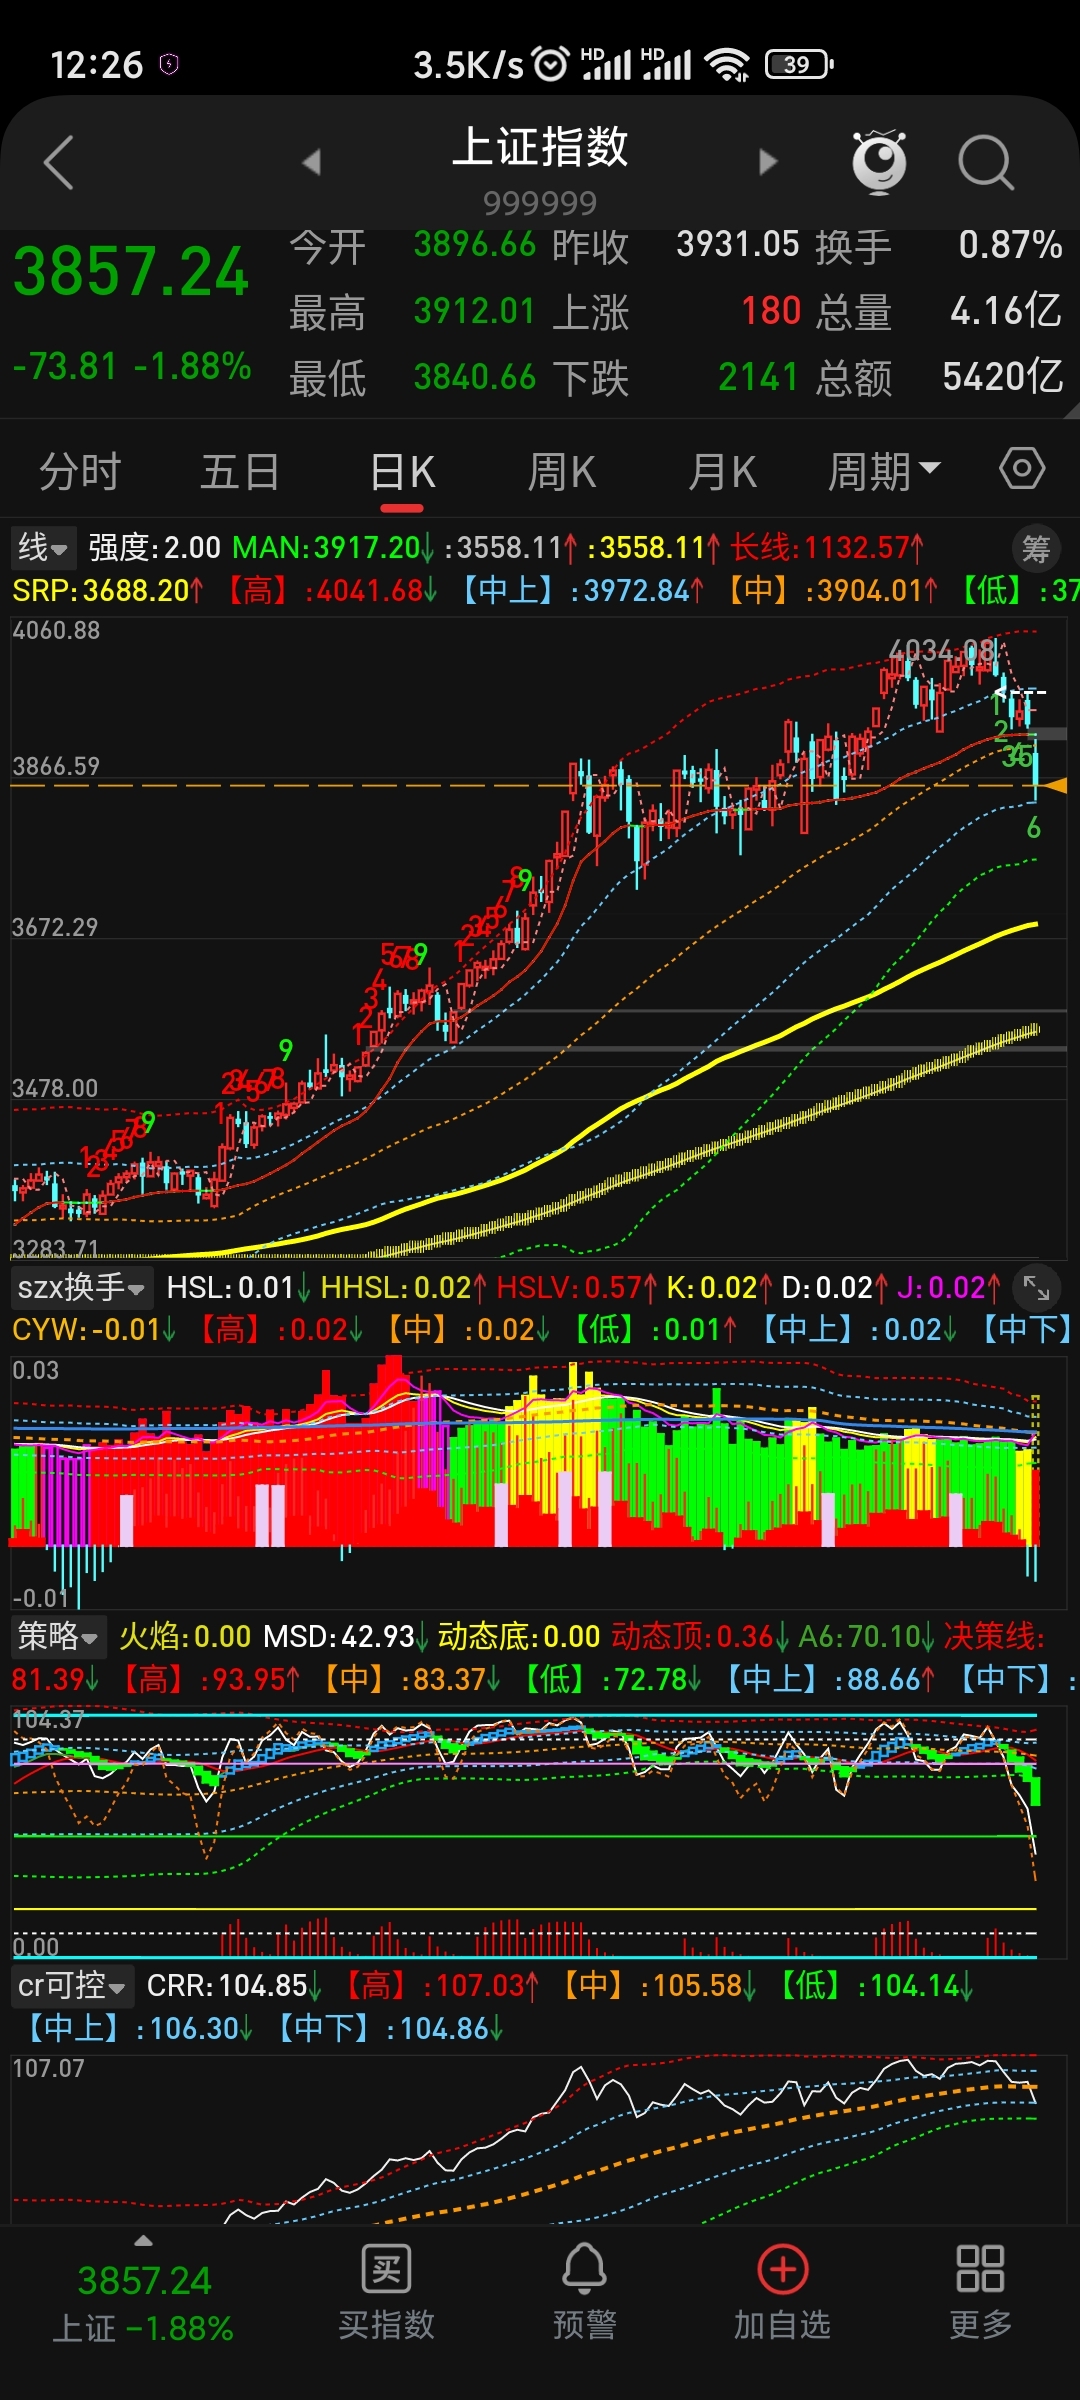The image size is (1080, 2400).
Task: Switch to 分时 tab
Action: [x=80, y=471]
